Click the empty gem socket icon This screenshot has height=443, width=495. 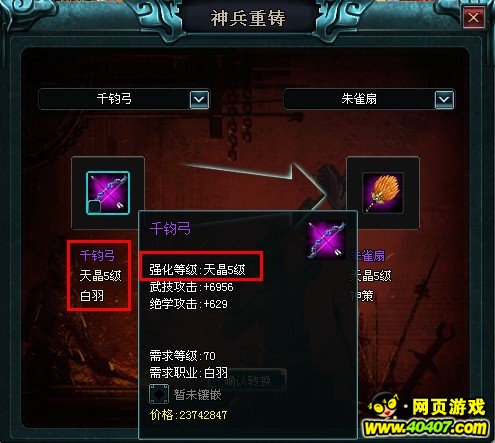159,394
